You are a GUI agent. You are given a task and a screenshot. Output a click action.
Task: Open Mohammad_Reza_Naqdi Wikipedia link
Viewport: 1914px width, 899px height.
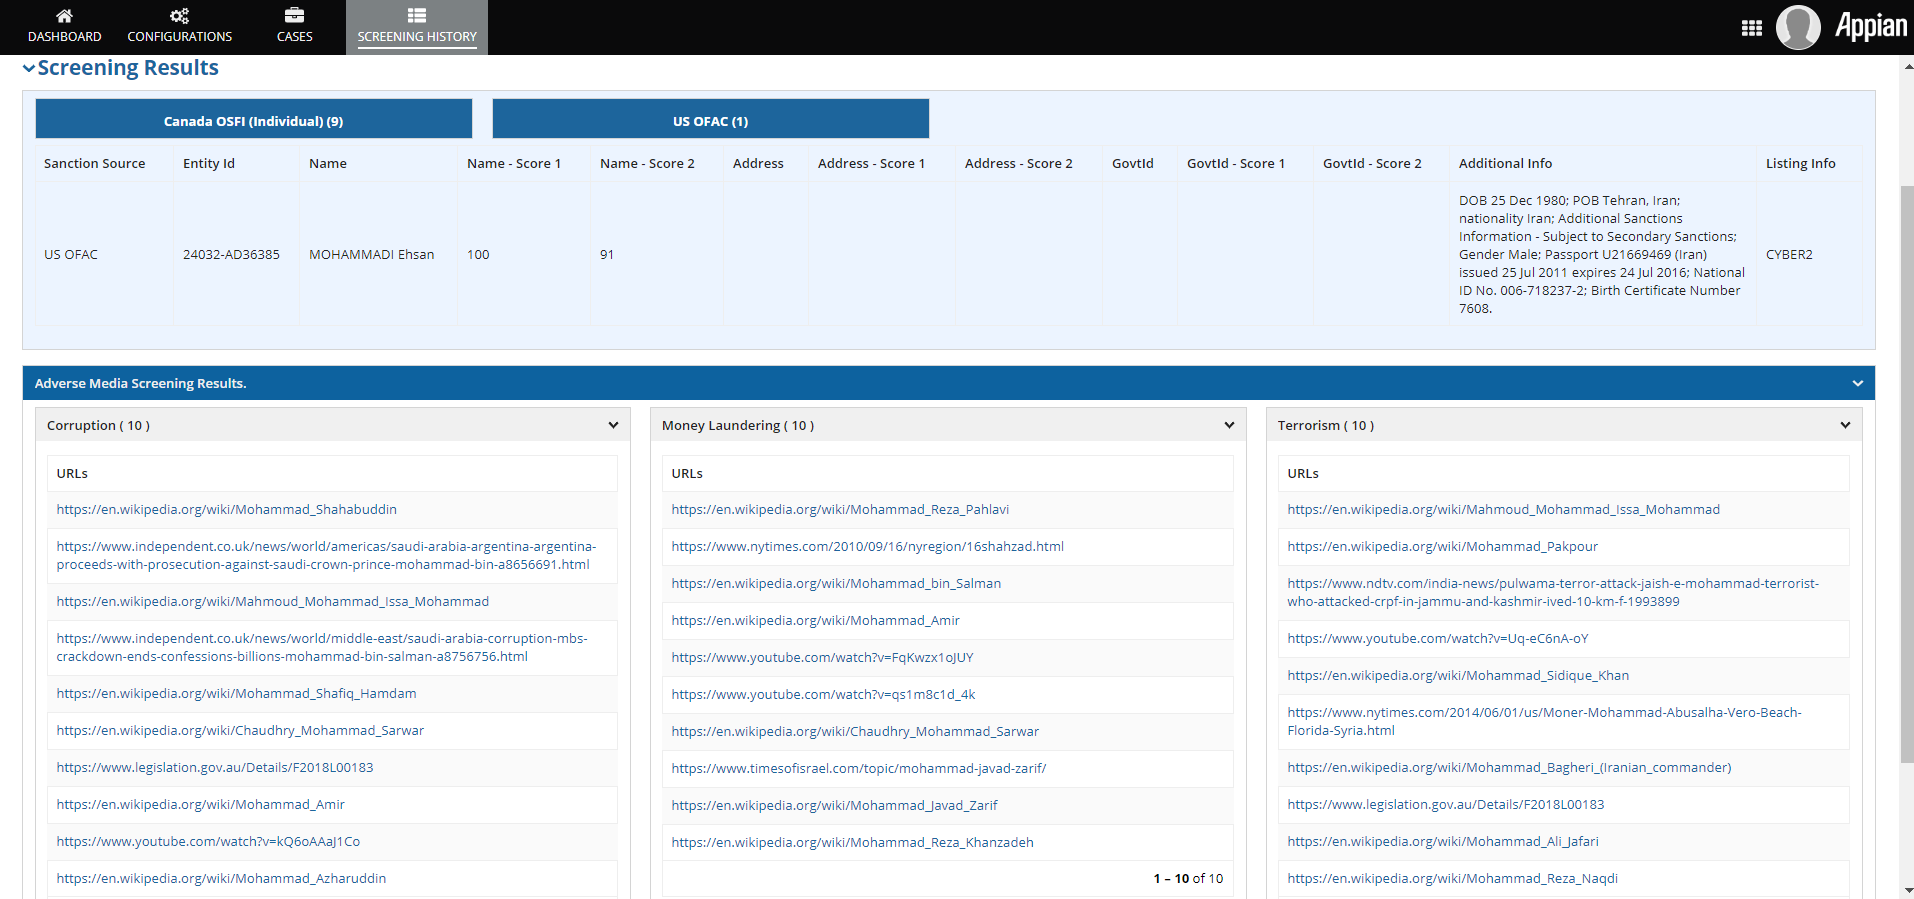(x=1452, y=878)
